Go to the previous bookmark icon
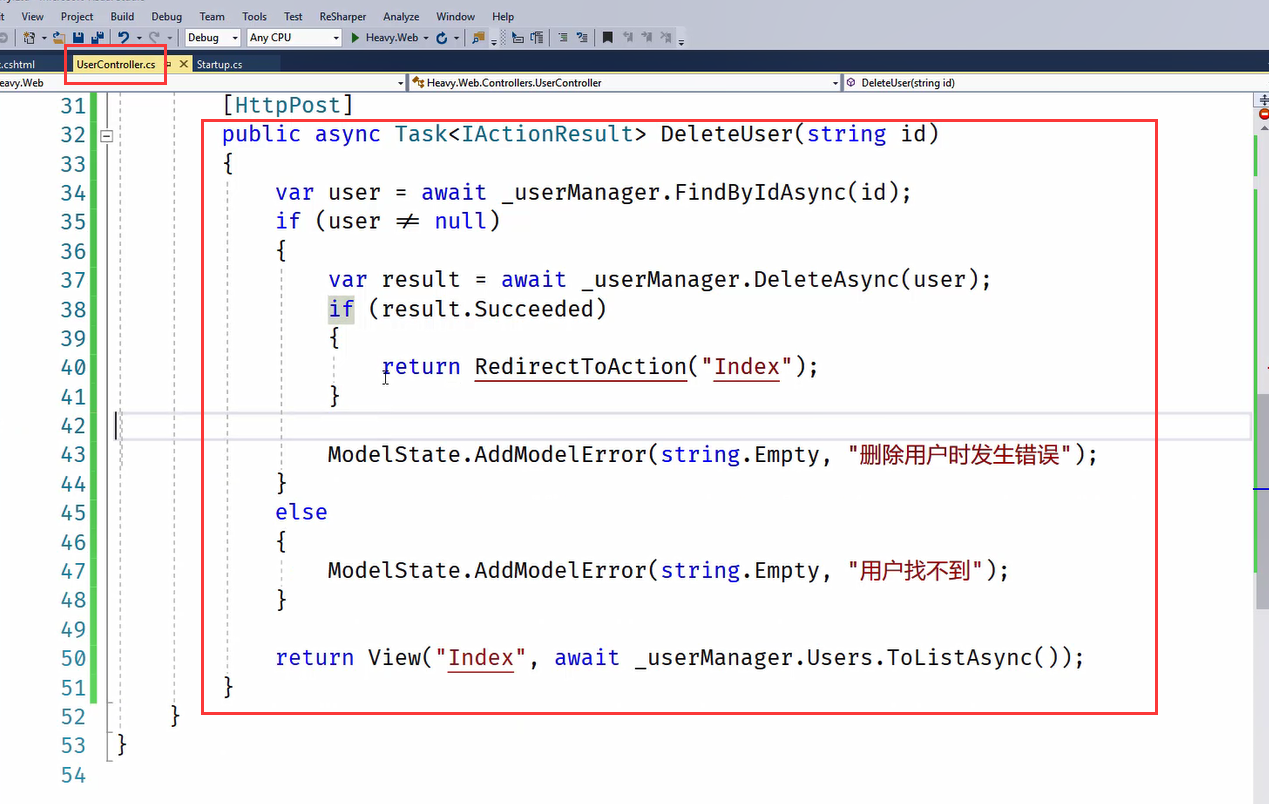The image size is (1269, 804). click(x=627, y=37)
